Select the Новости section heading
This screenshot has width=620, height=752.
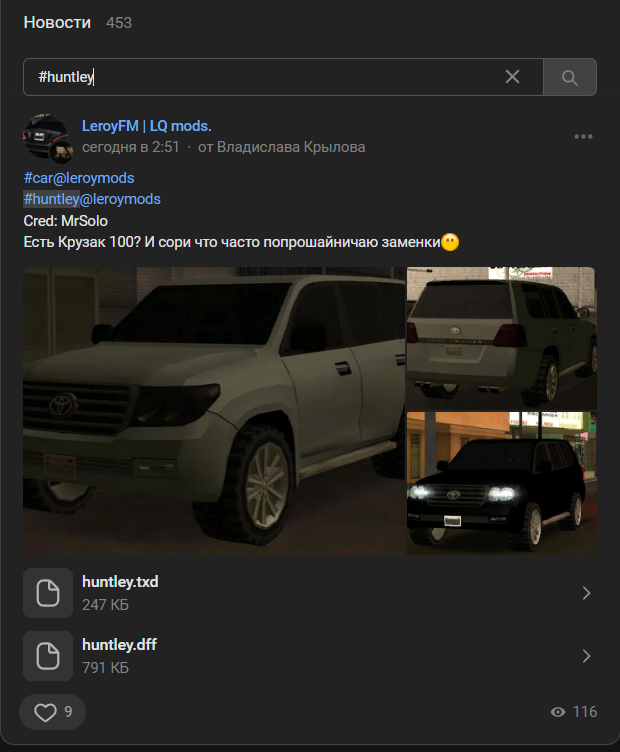pyautogui.click(x=57, y=23)
